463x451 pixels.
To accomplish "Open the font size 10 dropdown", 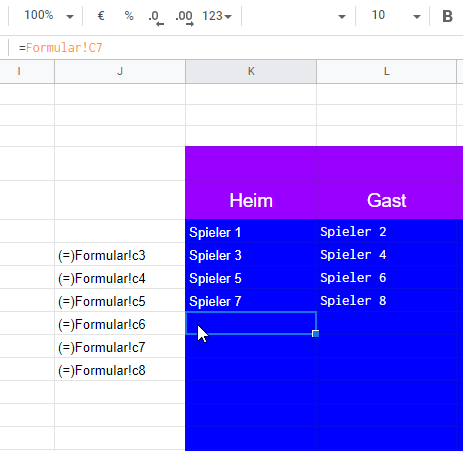I will tap(395, 16).
